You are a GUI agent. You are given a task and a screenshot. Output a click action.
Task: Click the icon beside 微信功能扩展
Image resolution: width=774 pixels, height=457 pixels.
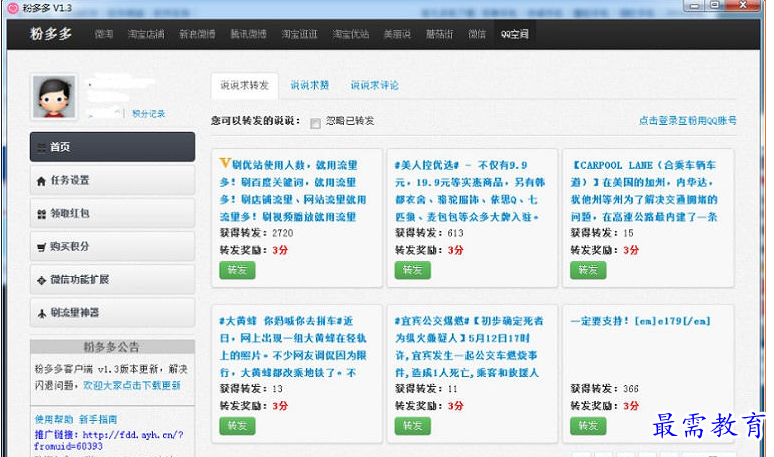pos(41,280)
